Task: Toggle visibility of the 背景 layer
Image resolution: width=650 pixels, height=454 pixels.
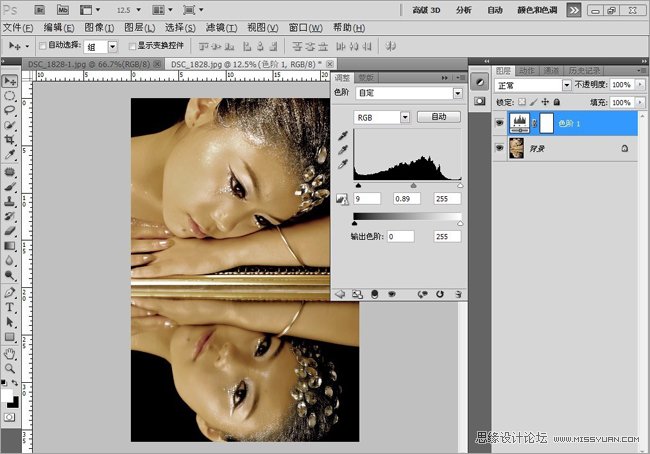Action: click(x=500, y=147)
